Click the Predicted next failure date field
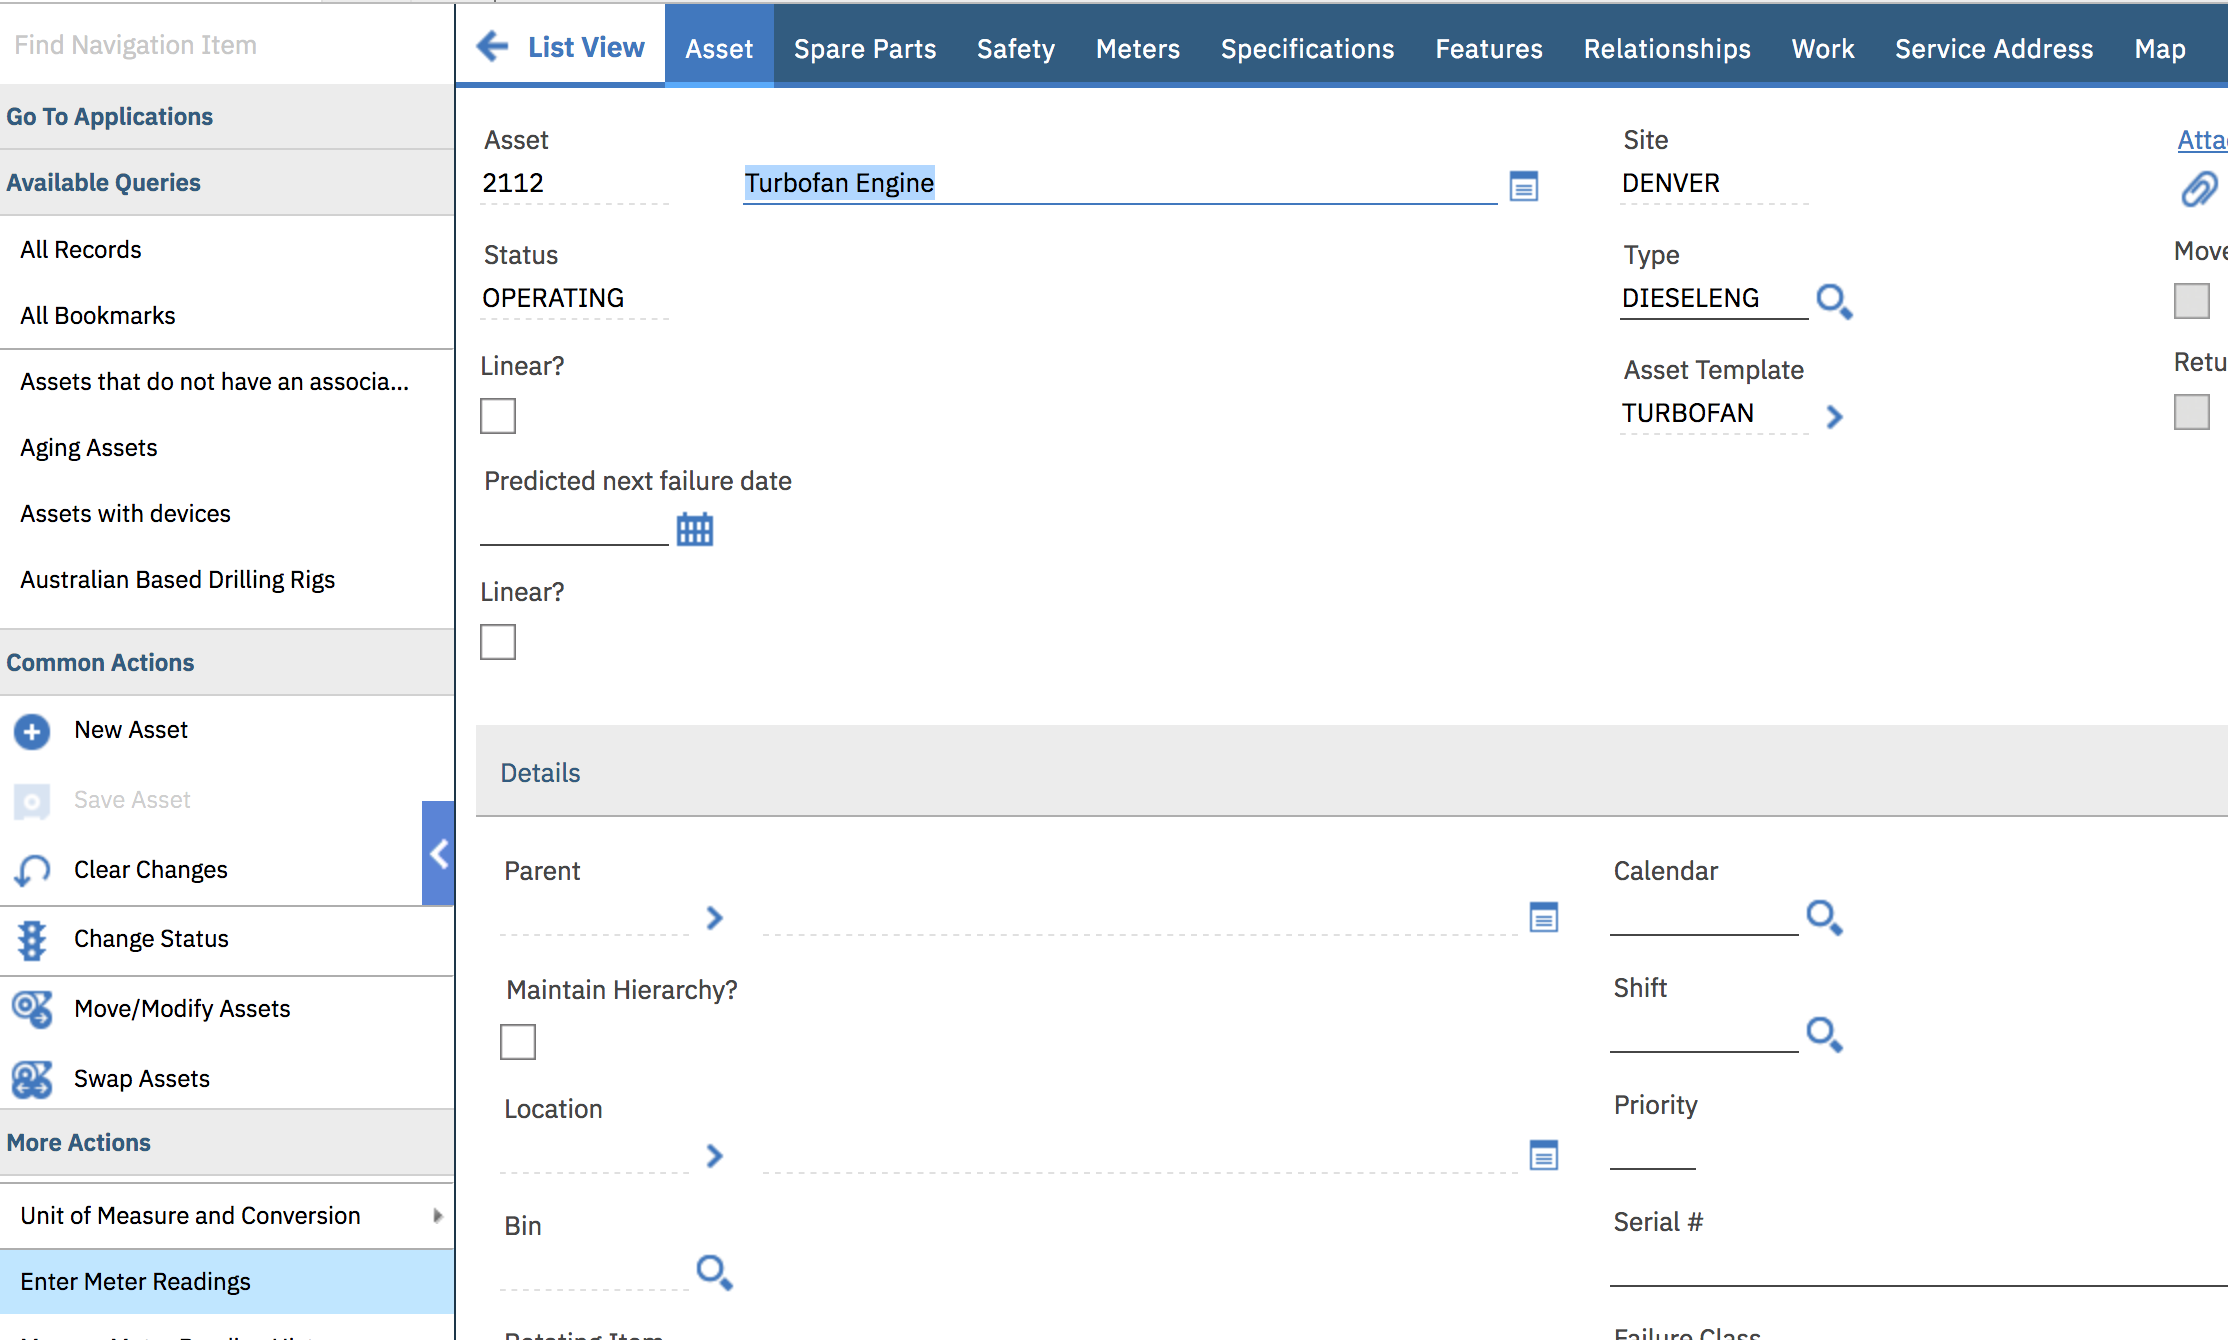Viewport: 2228px width, 1340px height. tap(574, 528)
